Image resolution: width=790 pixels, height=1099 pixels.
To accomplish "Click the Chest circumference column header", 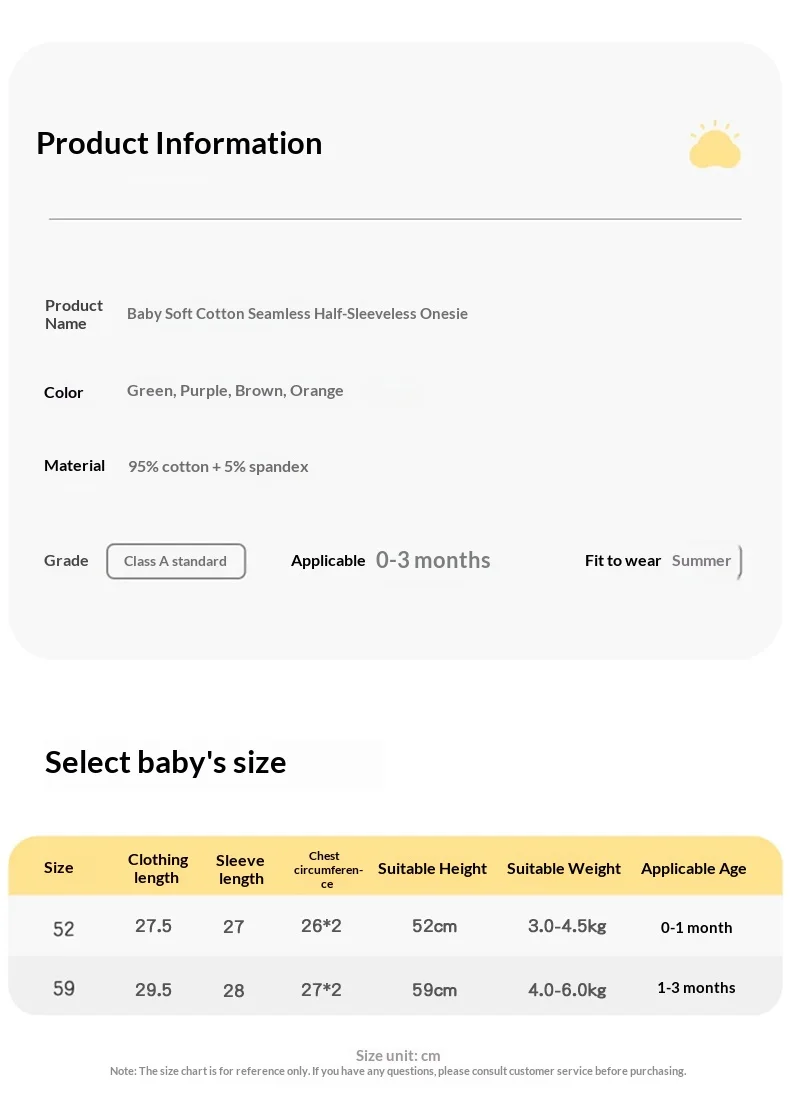I will (x=327, y=870).
